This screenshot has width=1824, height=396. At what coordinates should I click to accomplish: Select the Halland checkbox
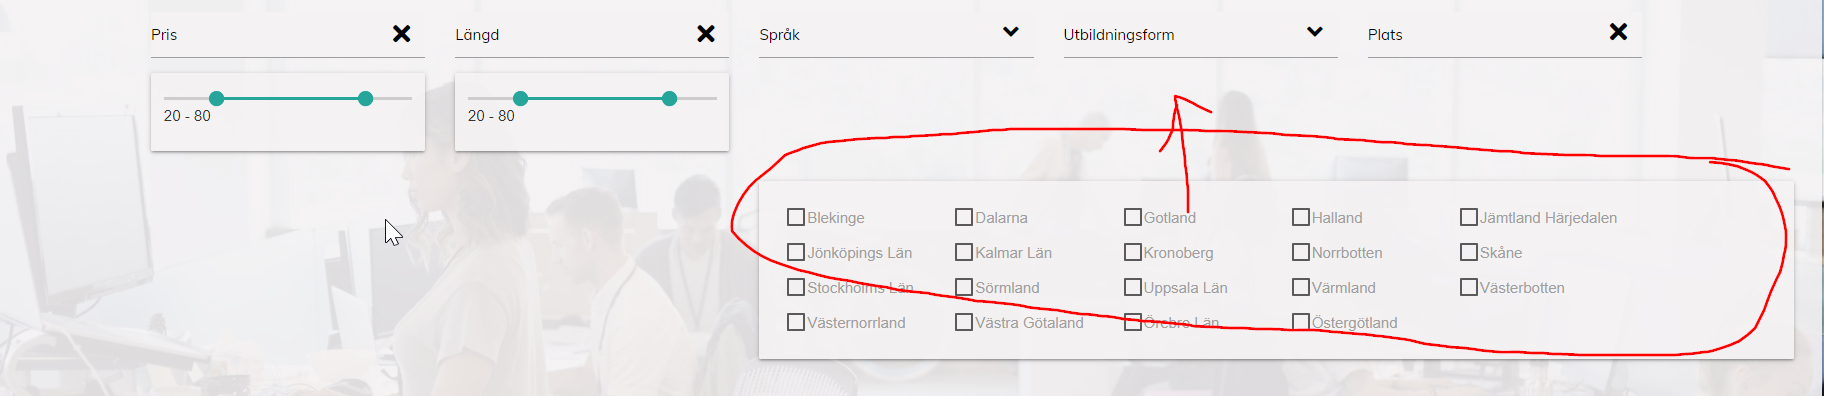click(1301, 217)
